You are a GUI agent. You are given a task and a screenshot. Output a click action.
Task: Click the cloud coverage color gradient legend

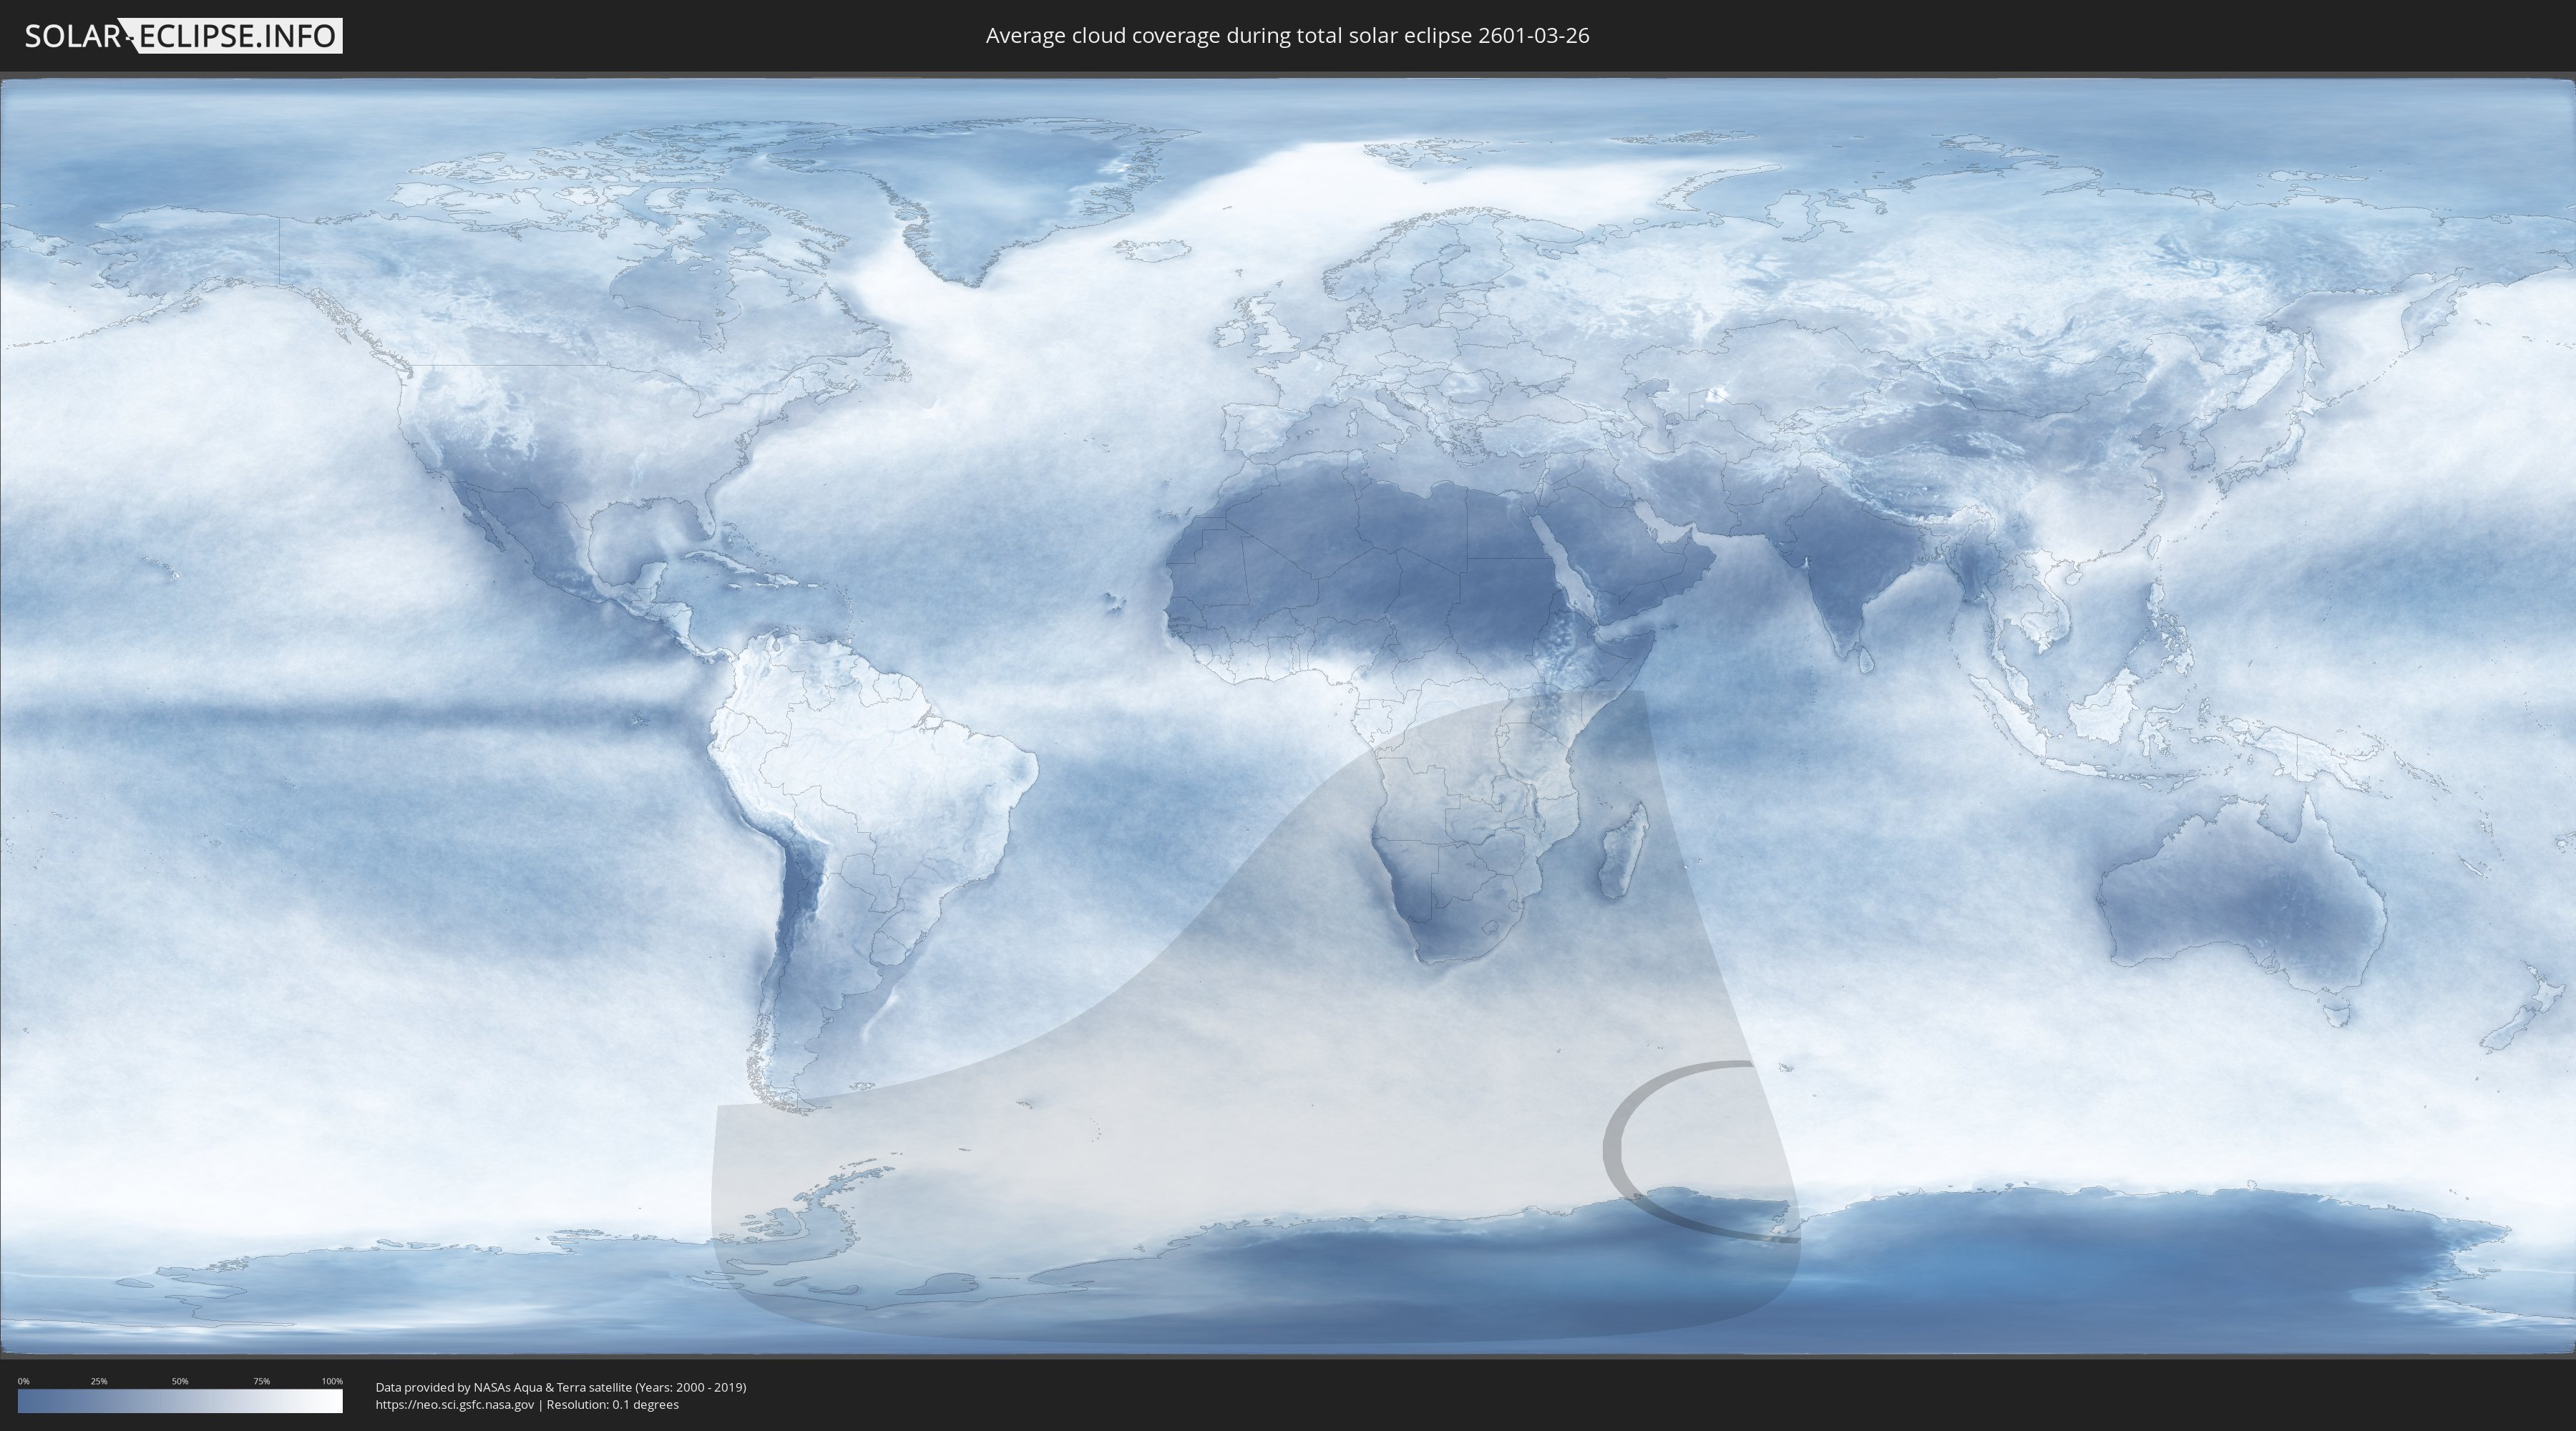(x=180, y=1401)
